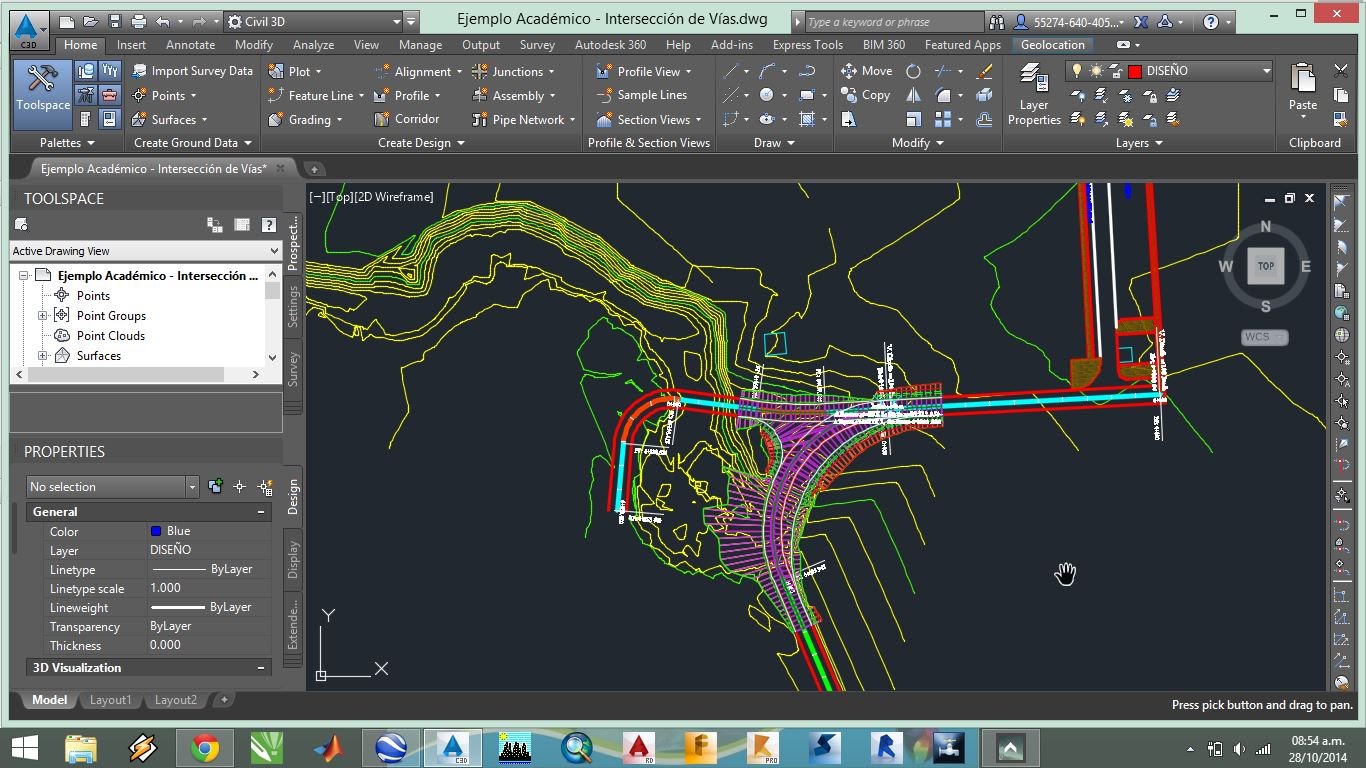Screen dimensions: 1366x768
Task: Expand the Layers panel title dropdown
Action: pos(1139,143)
